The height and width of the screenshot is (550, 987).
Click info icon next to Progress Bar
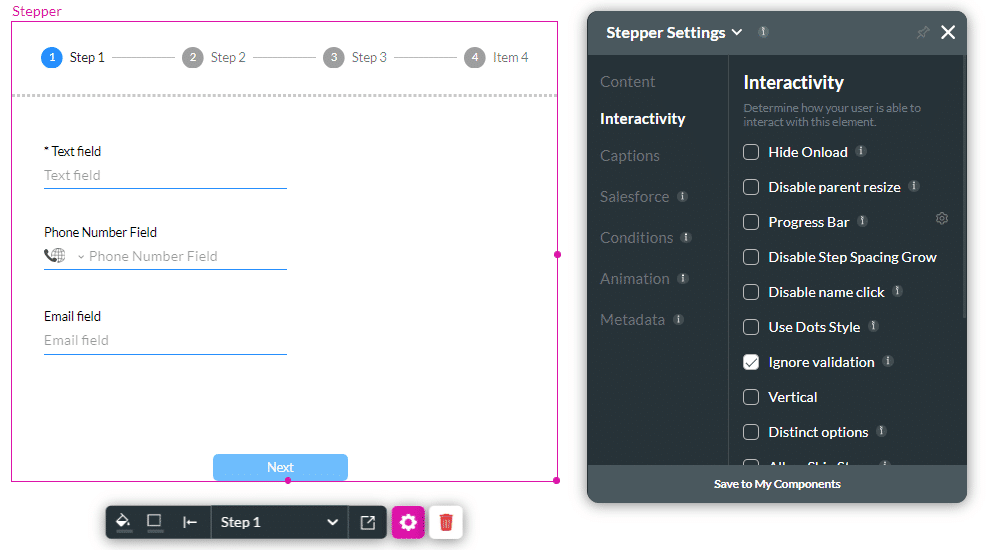862,221
